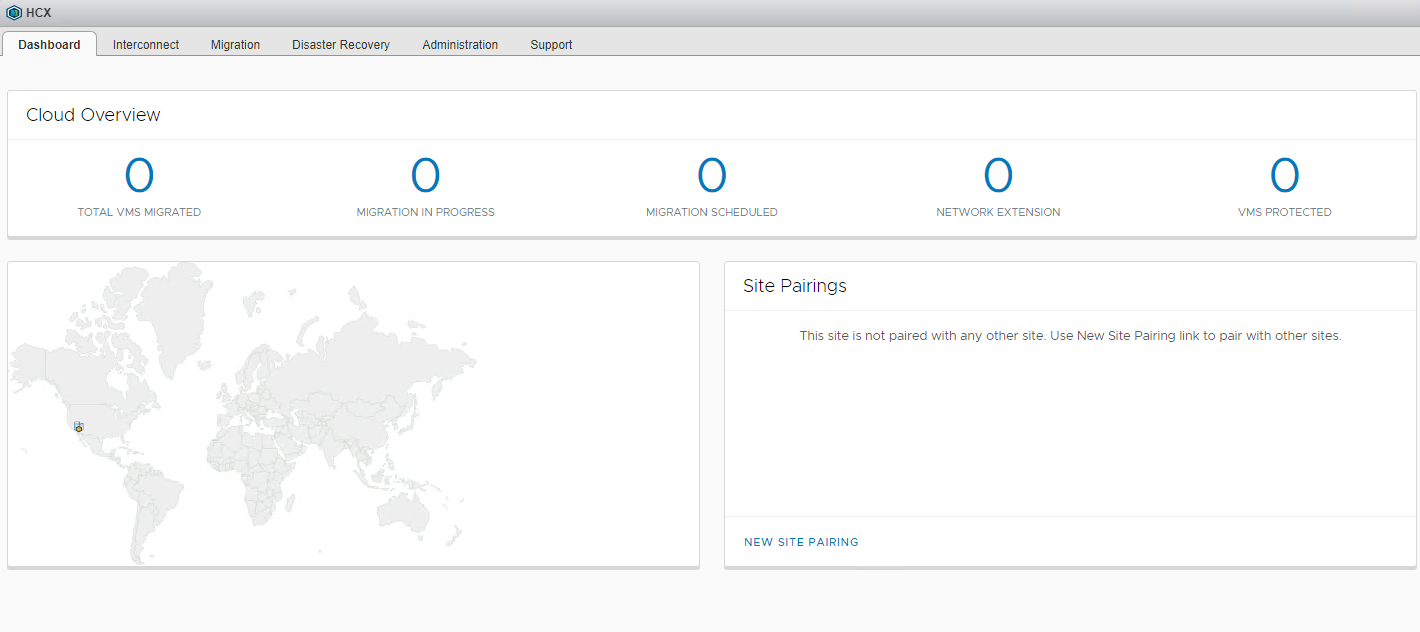Click the zero count above Migration In Progress

tap(425, 176)
